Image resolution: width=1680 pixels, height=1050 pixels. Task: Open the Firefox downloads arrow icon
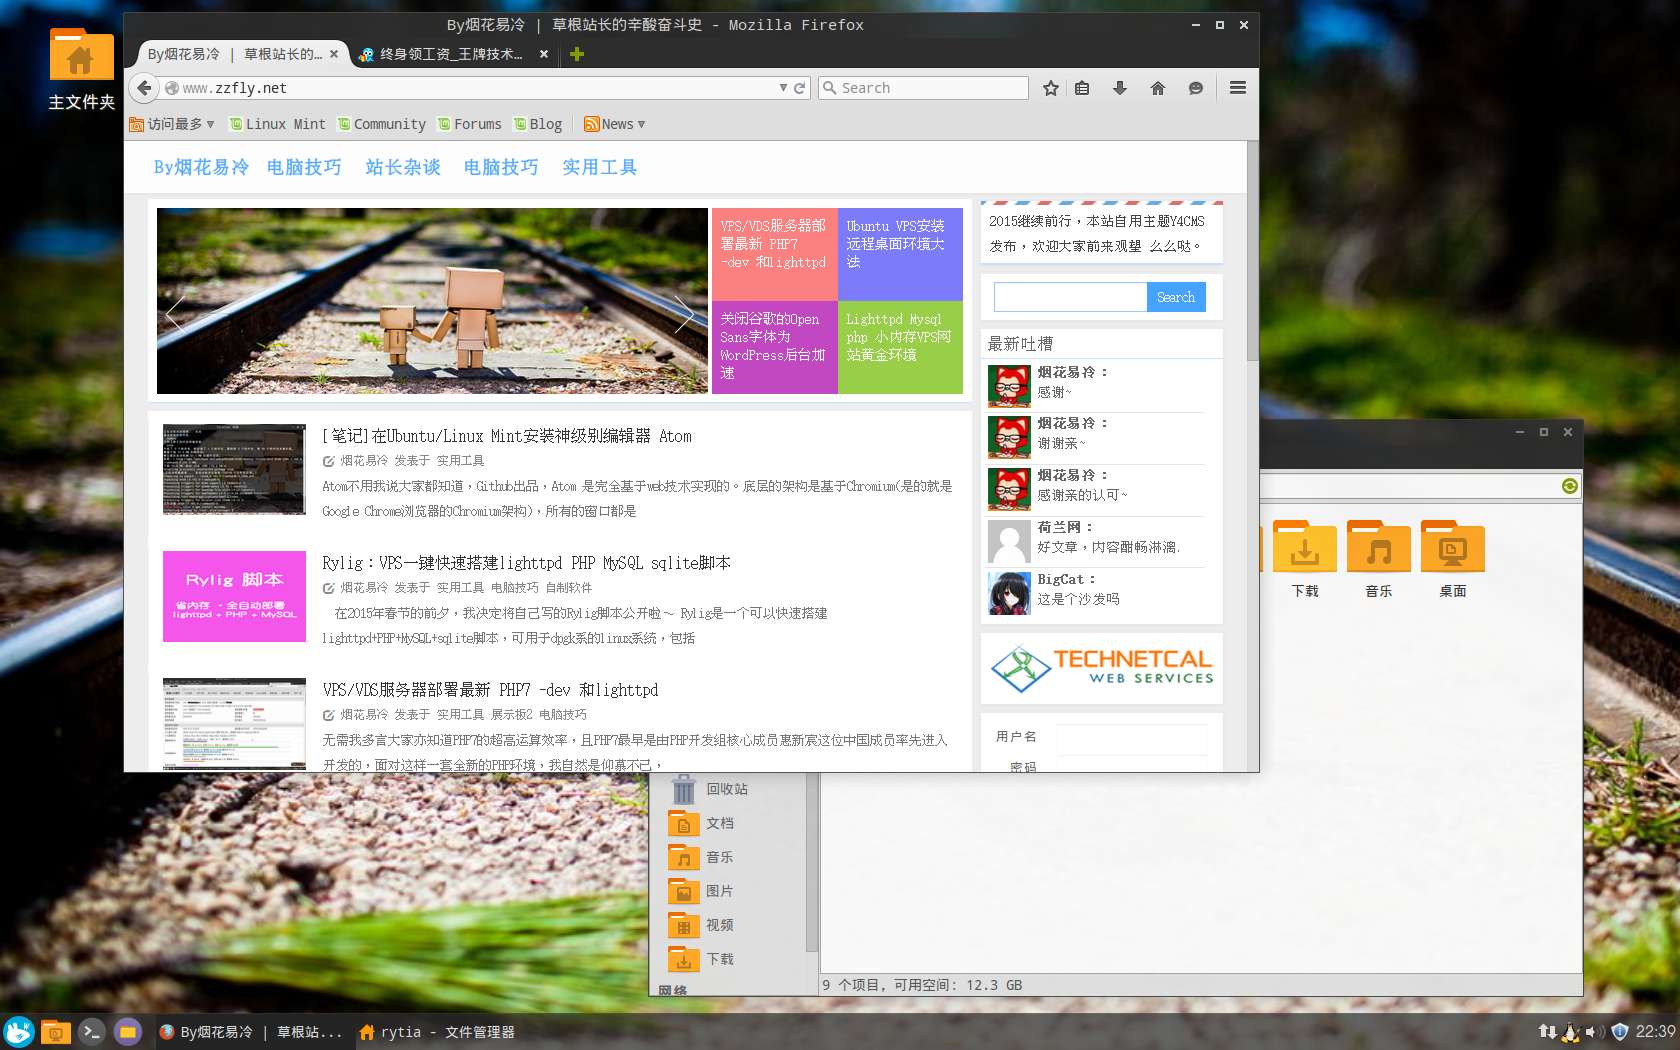click(x=1120, y=88)
